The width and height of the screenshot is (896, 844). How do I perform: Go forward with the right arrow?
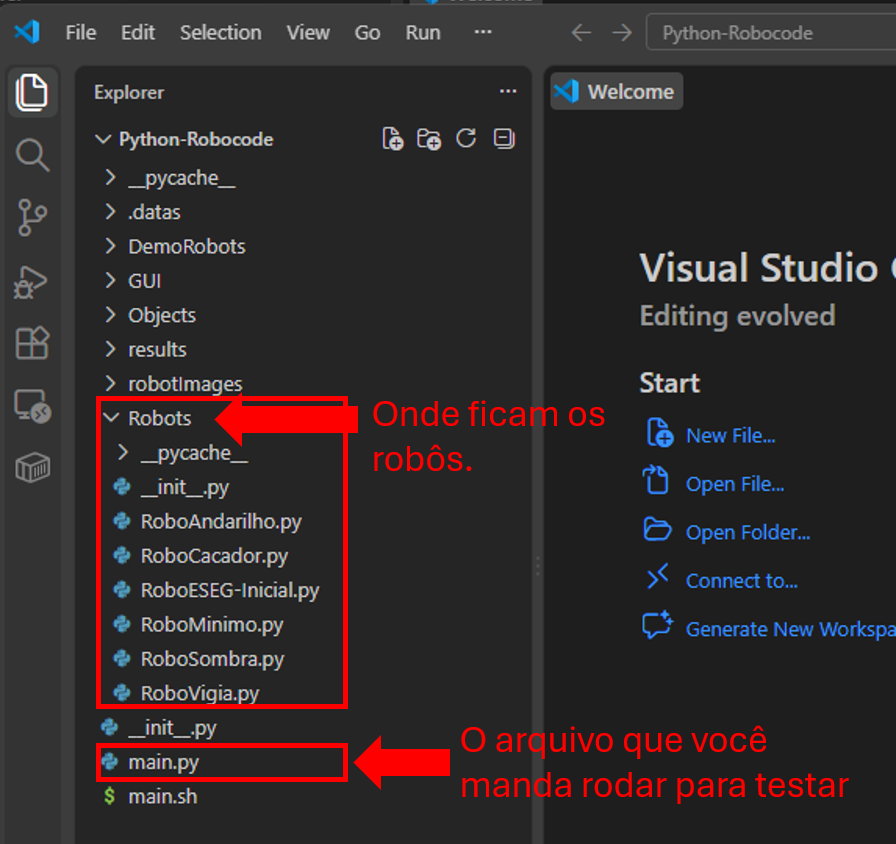622,33
